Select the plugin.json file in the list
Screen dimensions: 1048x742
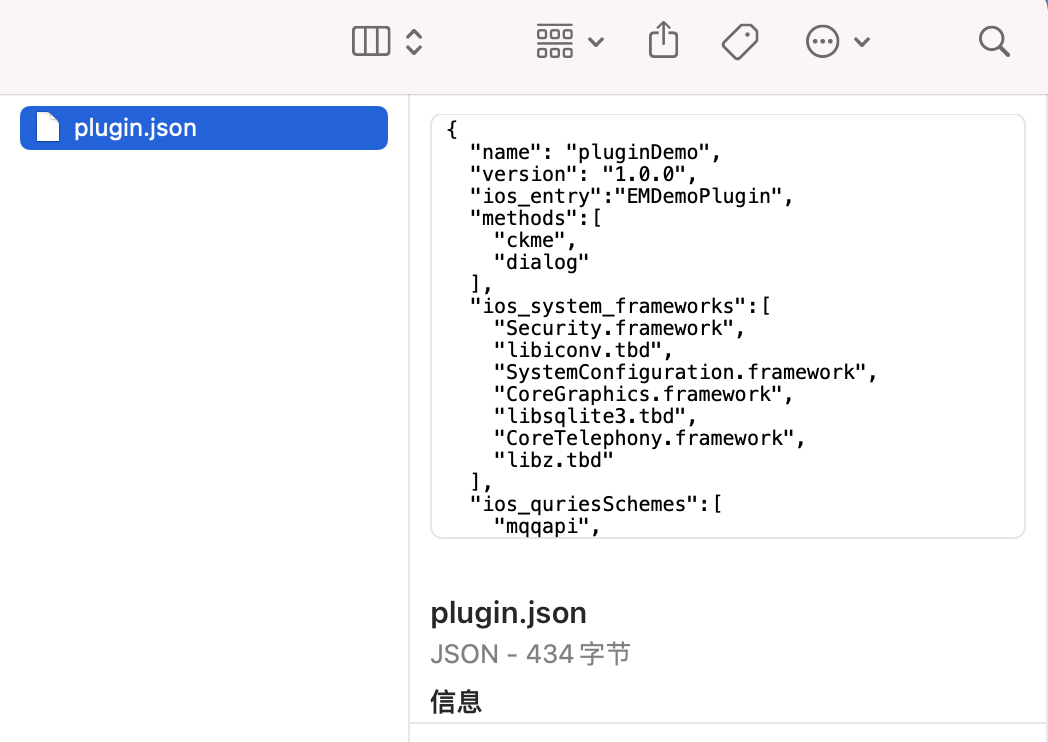(204, 128)
